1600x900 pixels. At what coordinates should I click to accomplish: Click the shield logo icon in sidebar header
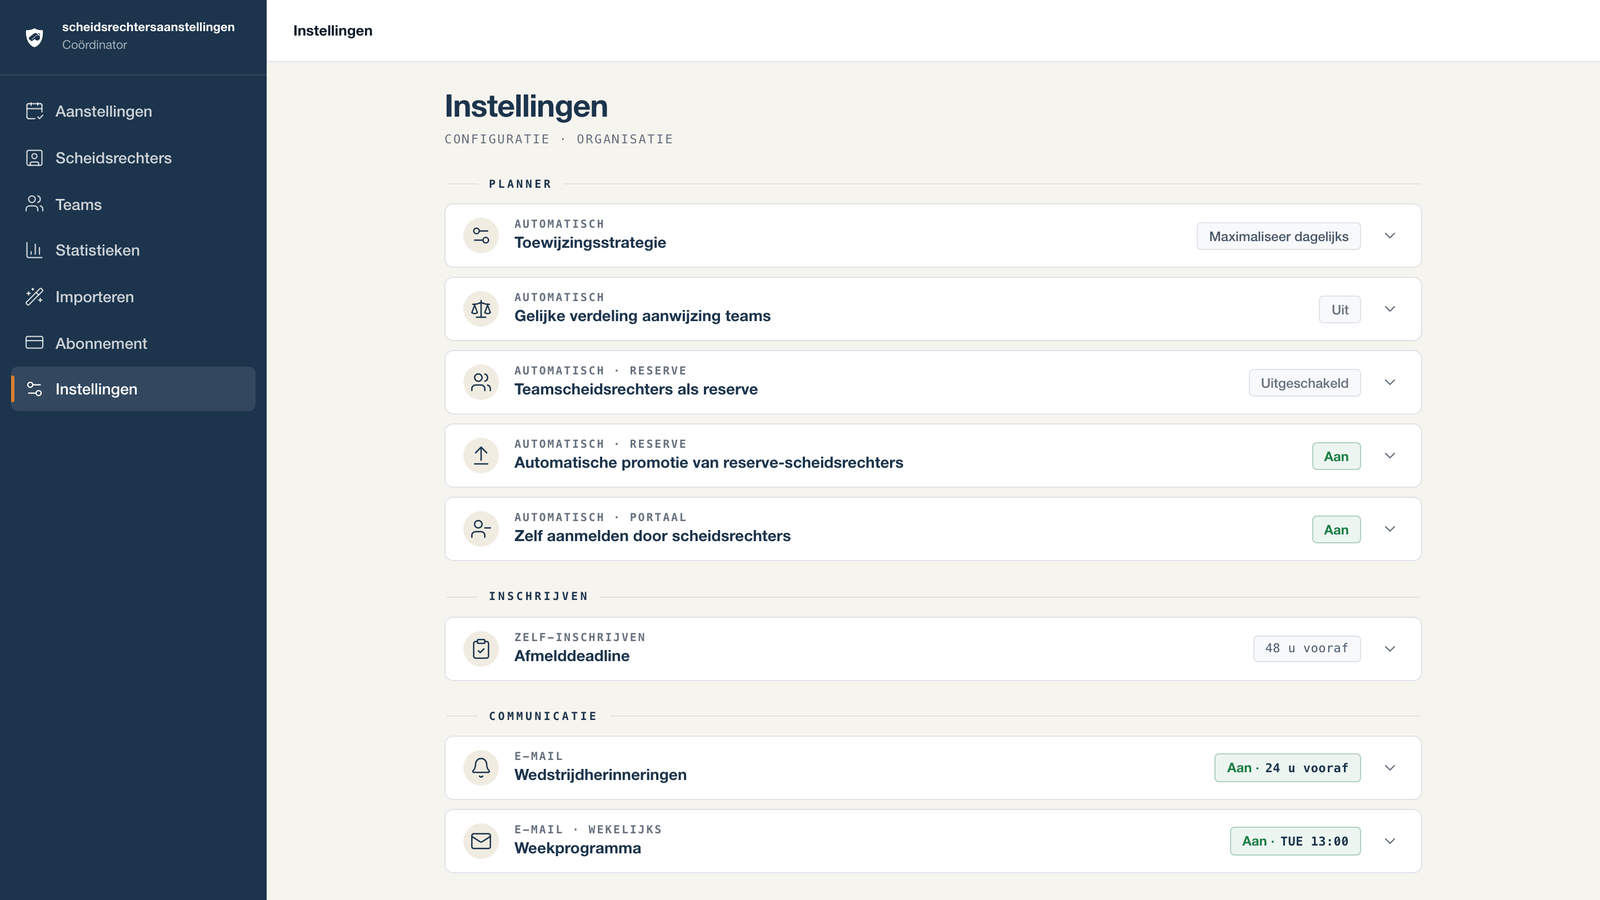(34, 38)
